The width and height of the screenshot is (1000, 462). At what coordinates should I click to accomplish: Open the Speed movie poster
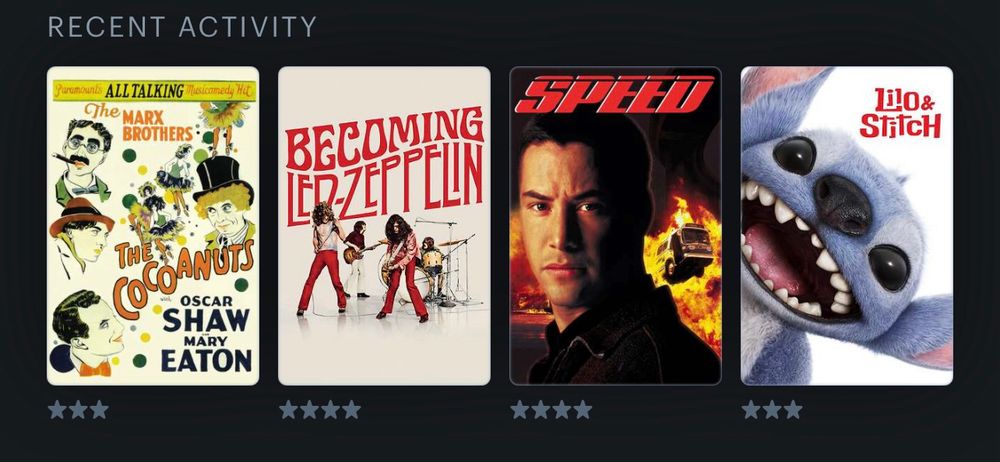[615, 226]
